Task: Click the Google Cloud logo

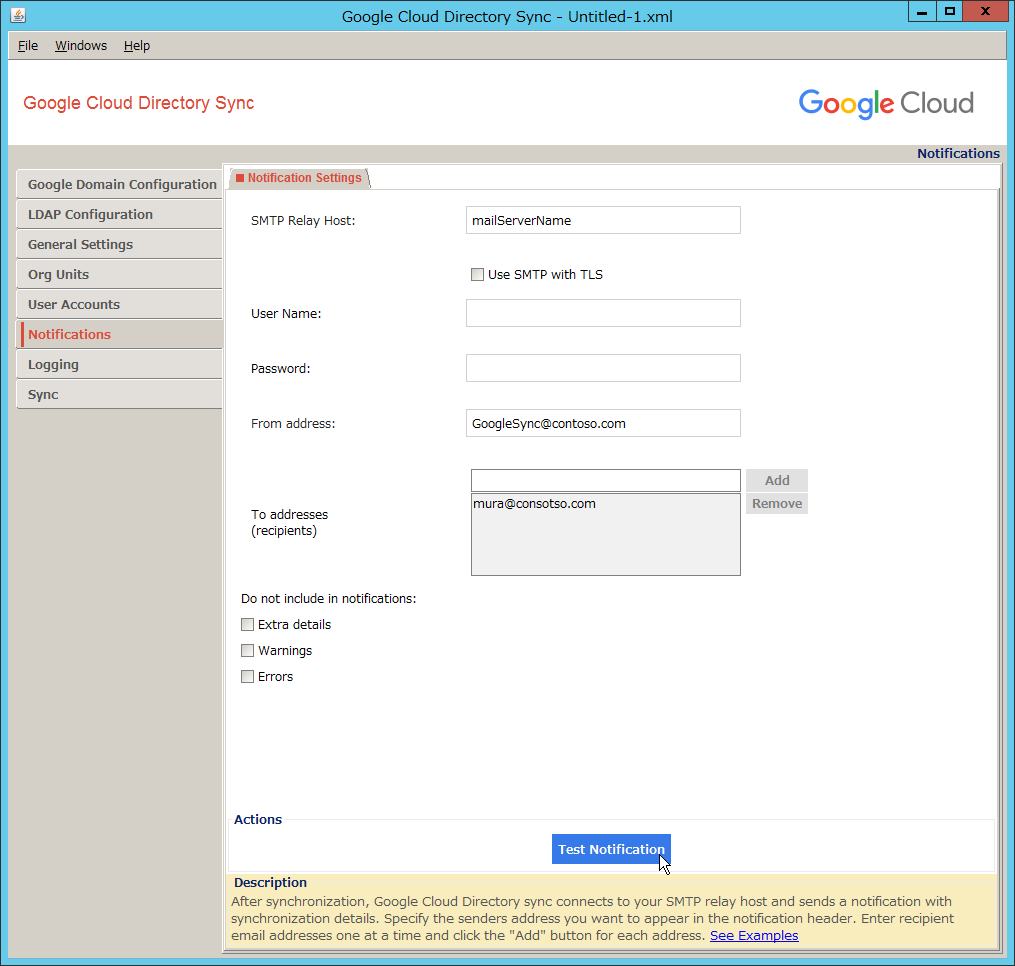Action: coord(886,104)
